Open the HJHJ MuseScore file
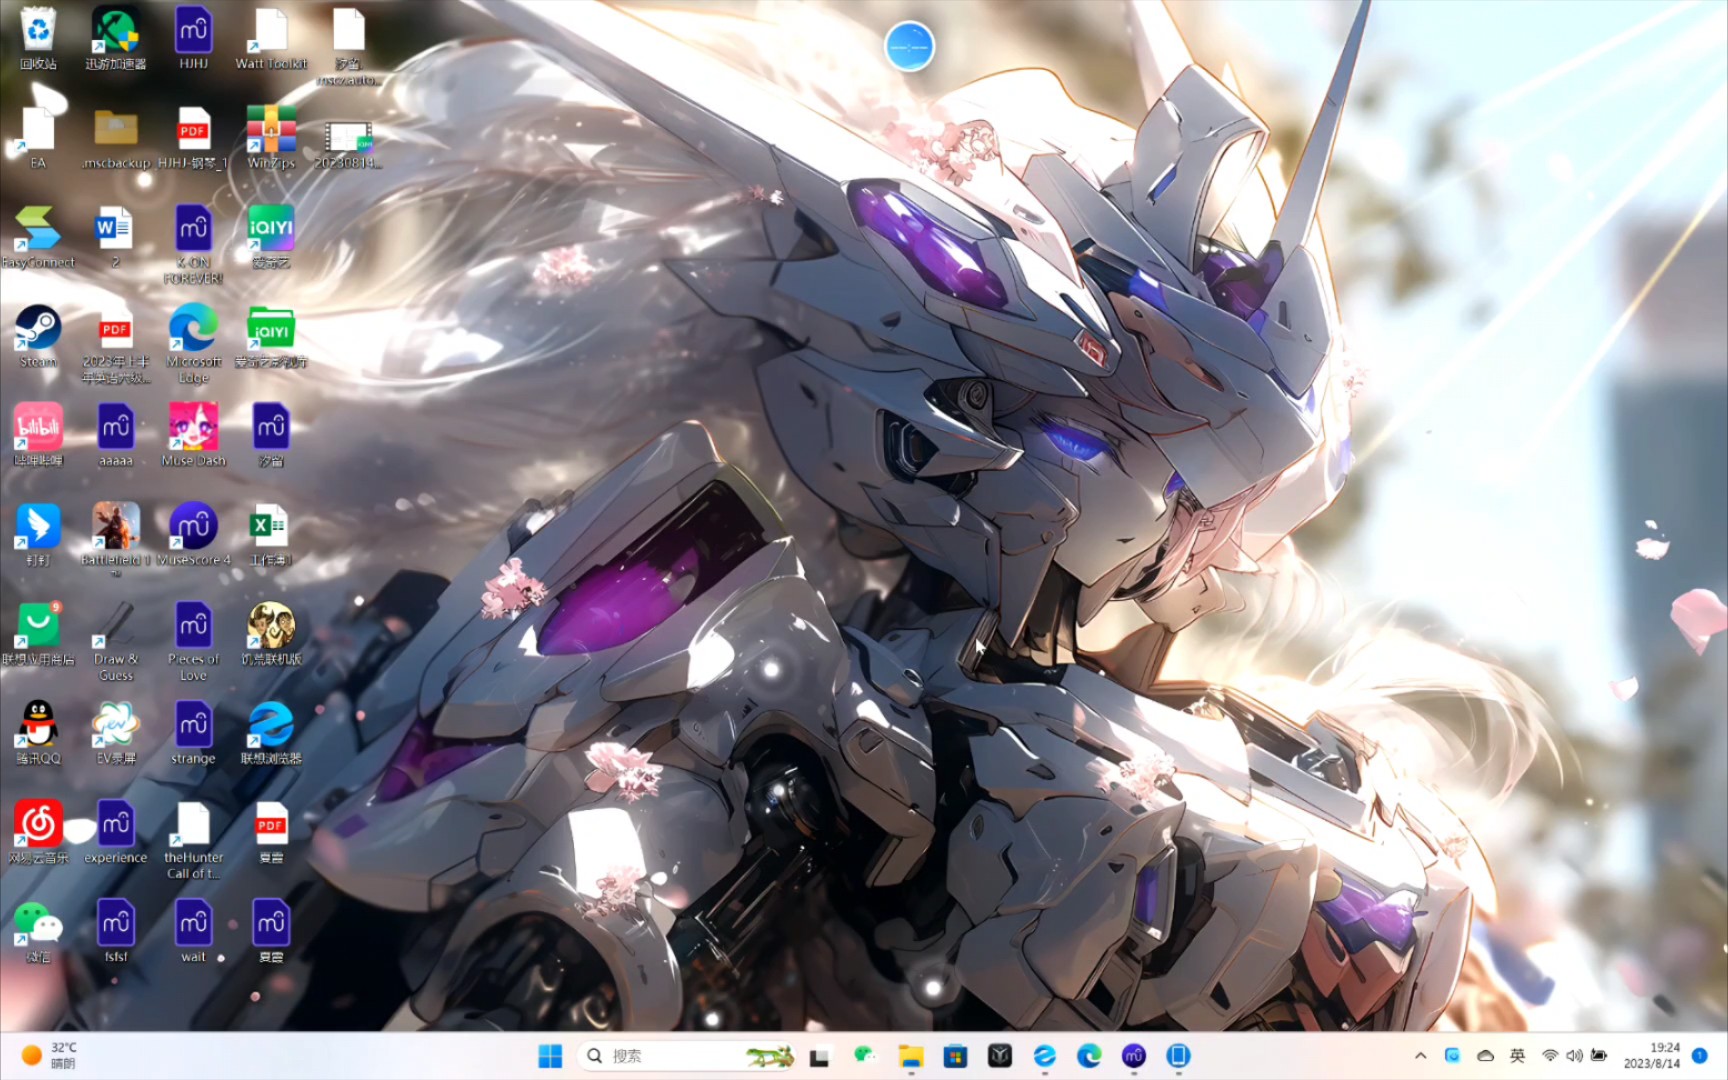The width and height of the screenshot is (1728, 1080). pos(193,38)
